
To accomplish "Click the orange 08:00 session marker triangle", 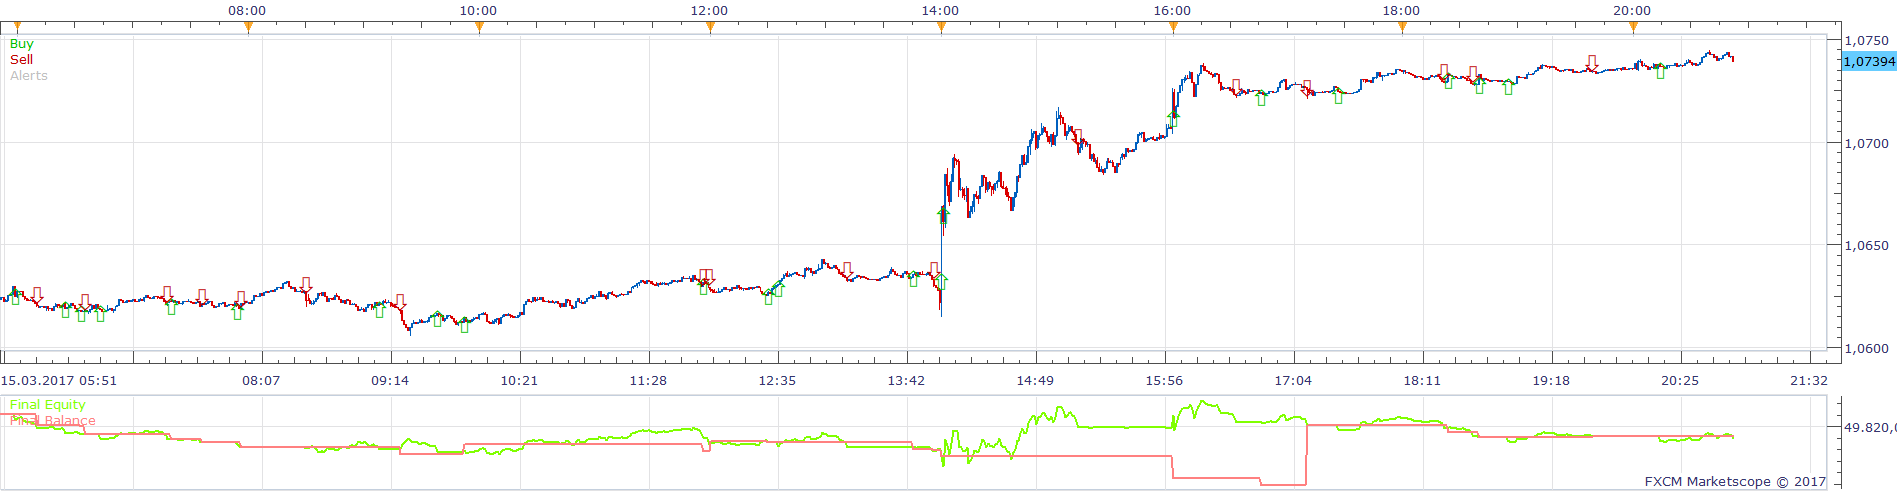I will tap(248, 28).
